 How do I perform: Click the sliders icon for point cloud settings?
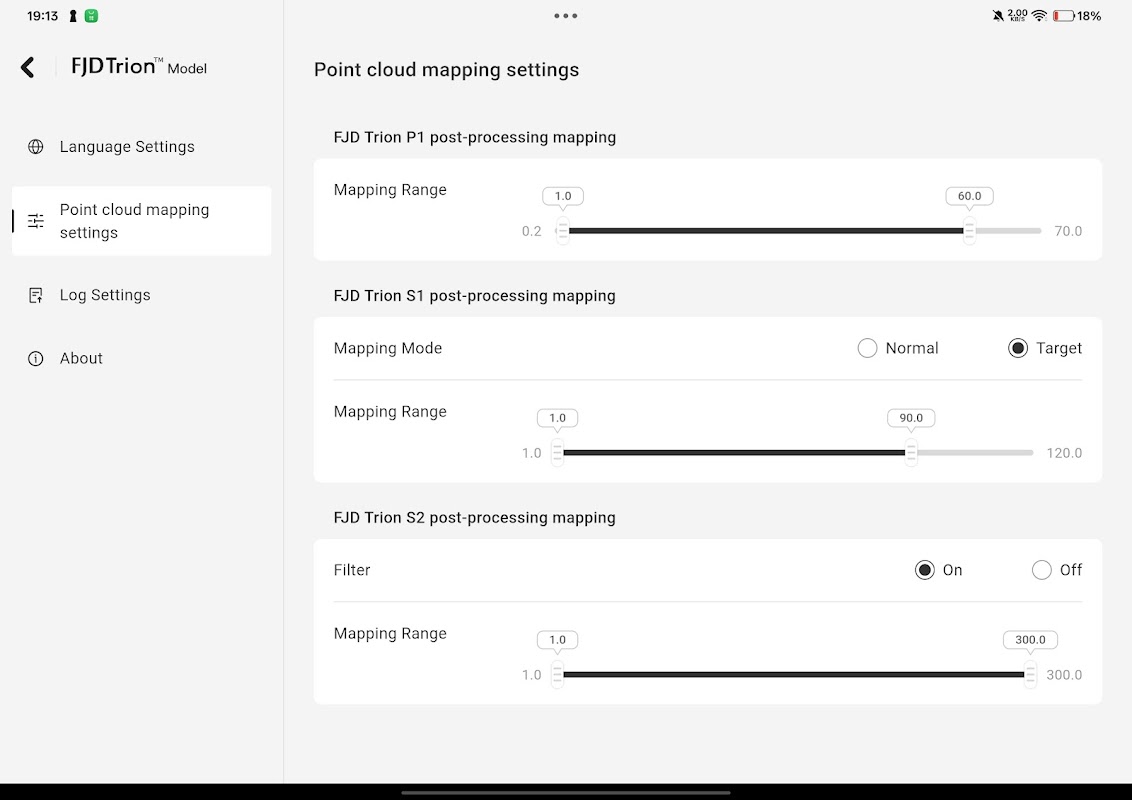tap(36, 221)
